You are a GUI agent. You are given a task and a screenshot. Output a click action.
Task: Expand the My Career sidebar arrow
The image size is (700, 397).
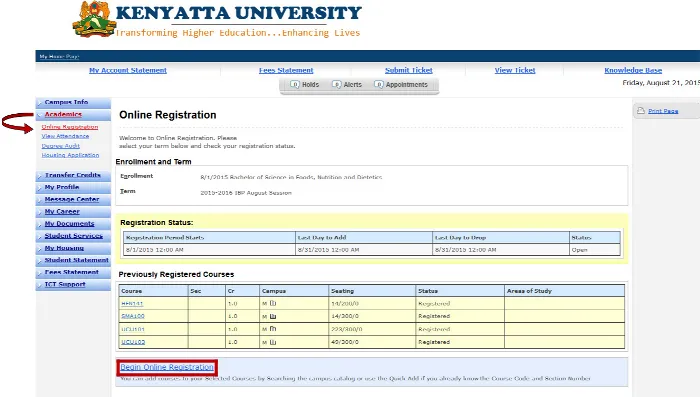pos(40,212)
